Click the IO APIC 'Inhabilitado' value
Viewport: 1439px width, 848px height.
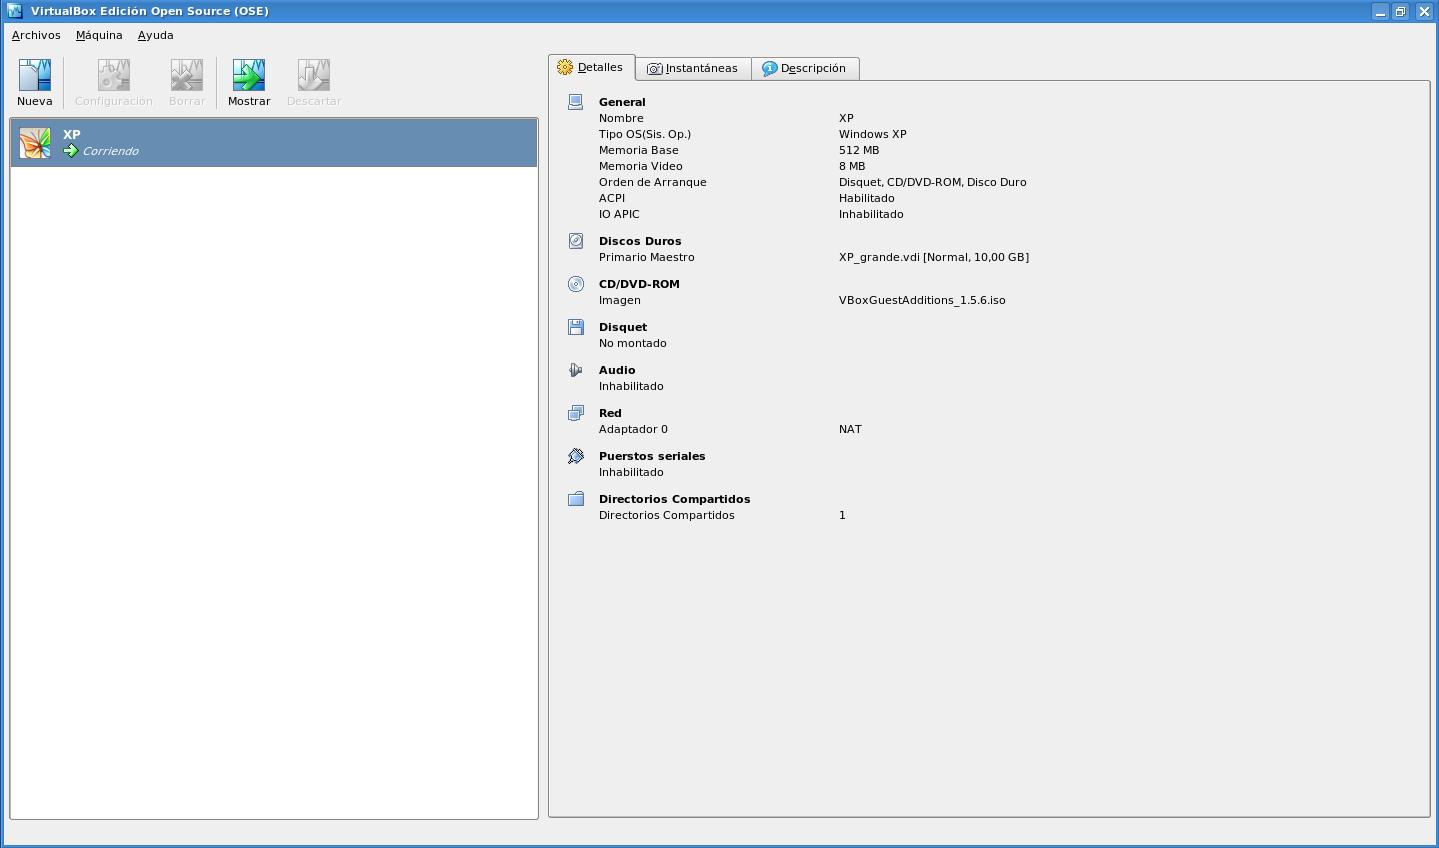[x=871, y=214]
